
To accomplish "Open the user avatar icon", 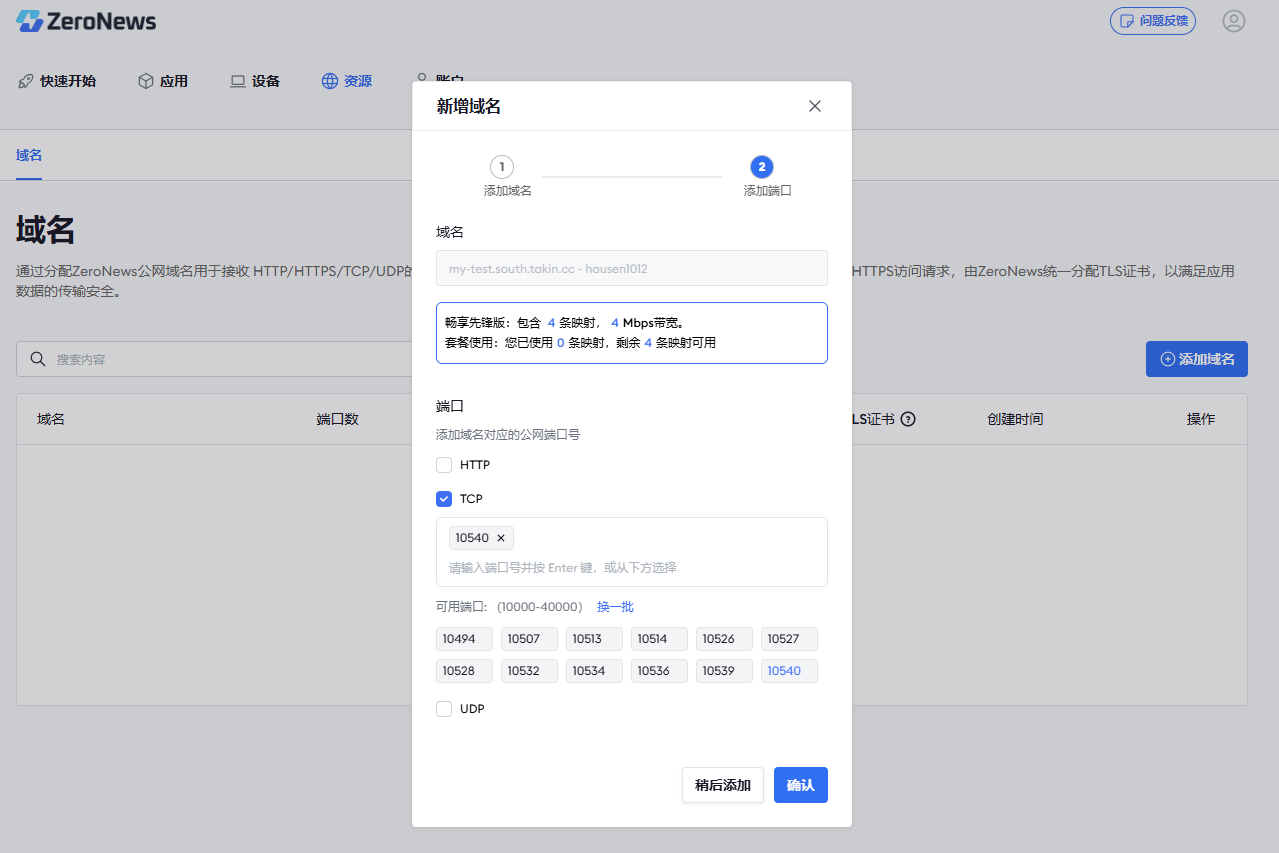I will coord(1233,20).
